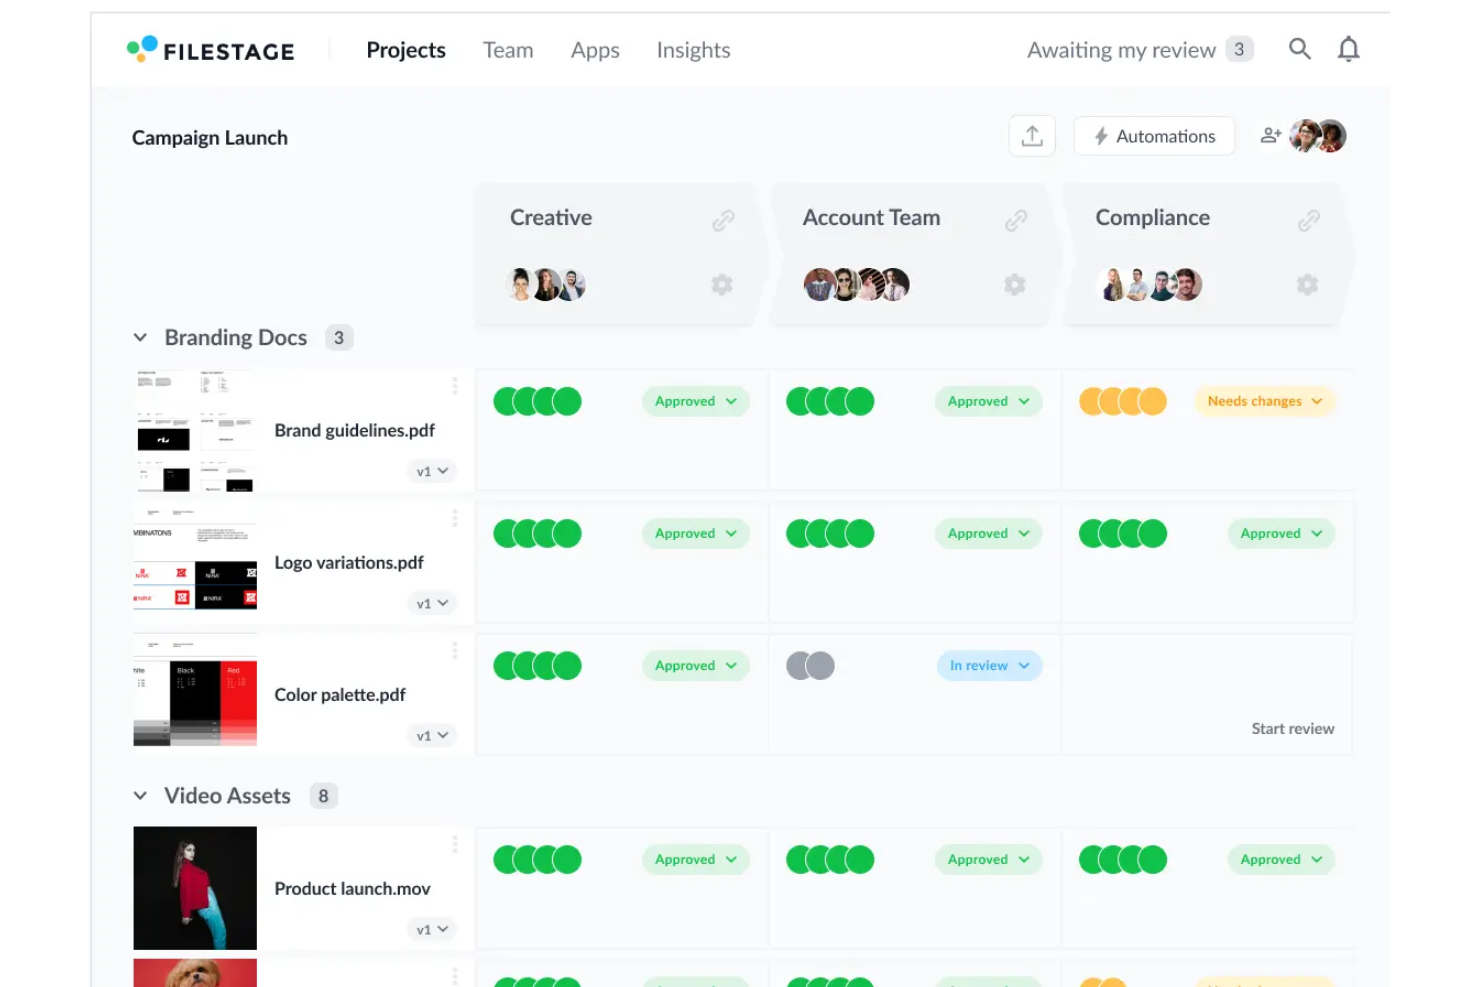Open options menu for Logo variations.pdf
1480x987 pixels.
(454, 518)
